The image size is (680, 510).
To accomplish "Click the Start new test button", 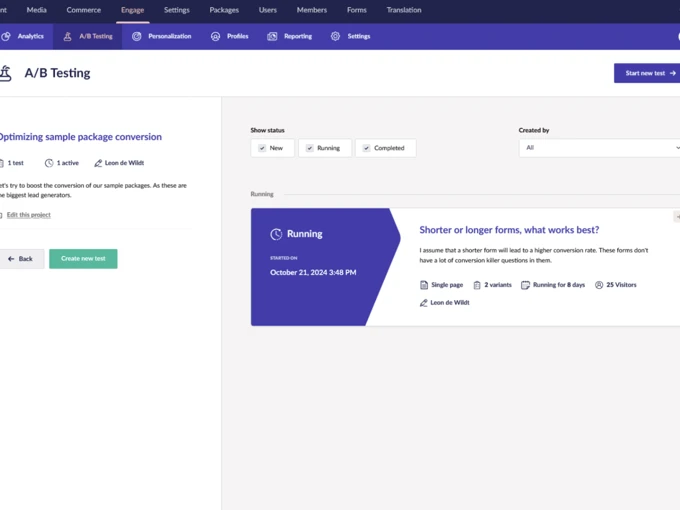I will tap(646, 73).
